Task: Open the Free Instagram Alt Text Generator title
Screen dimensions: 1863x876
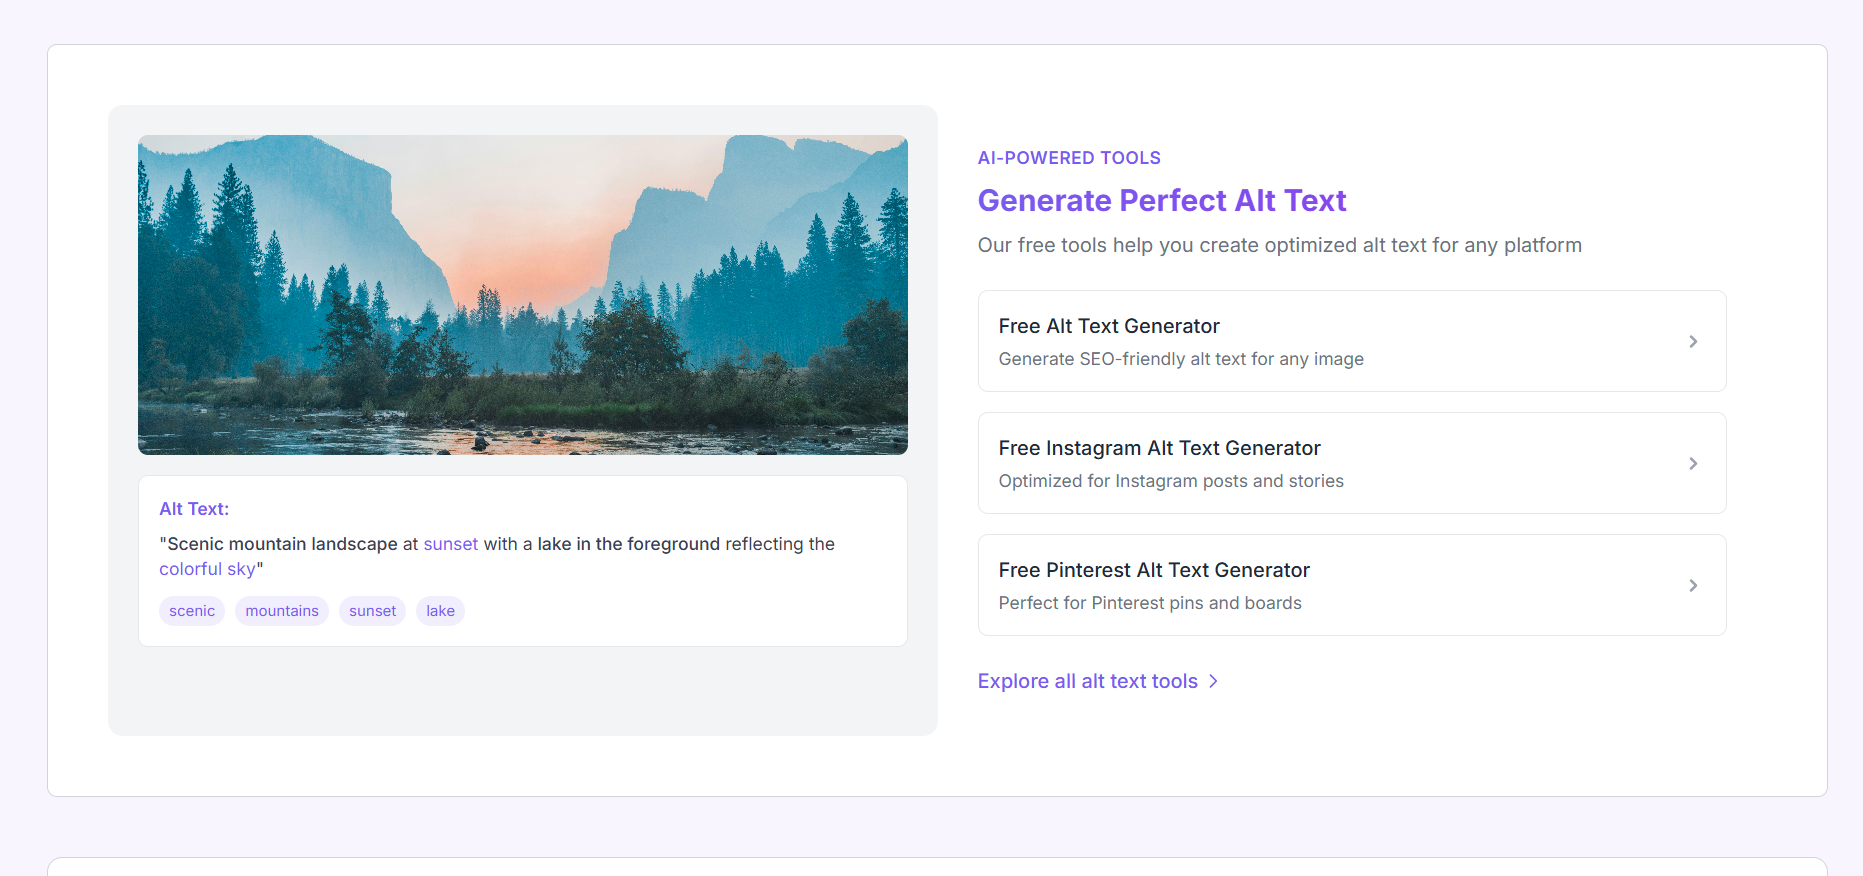Action: coord(1159,448)
